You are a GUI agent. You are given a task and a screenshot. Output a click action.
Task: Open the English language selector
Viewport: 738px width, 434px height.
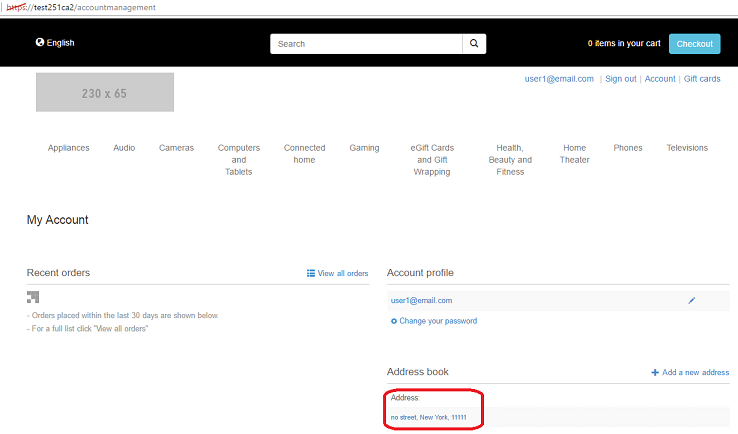(x=55, y=43)
